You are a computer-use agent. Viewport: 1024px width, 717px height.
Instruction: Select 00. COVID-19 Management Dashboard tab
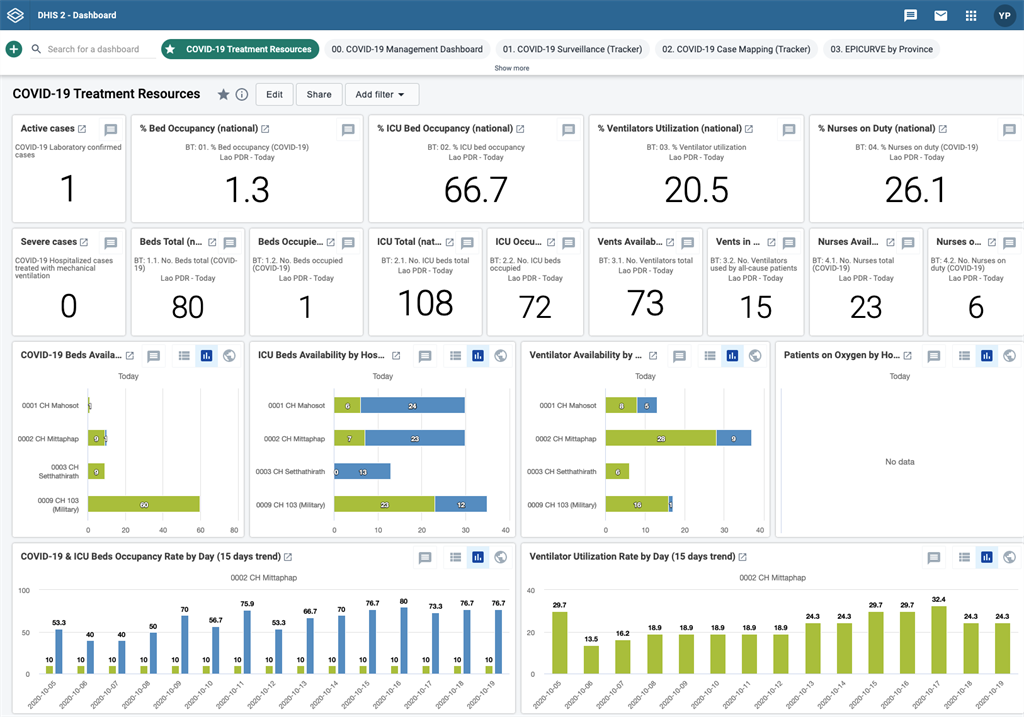[x=407, y=49]
